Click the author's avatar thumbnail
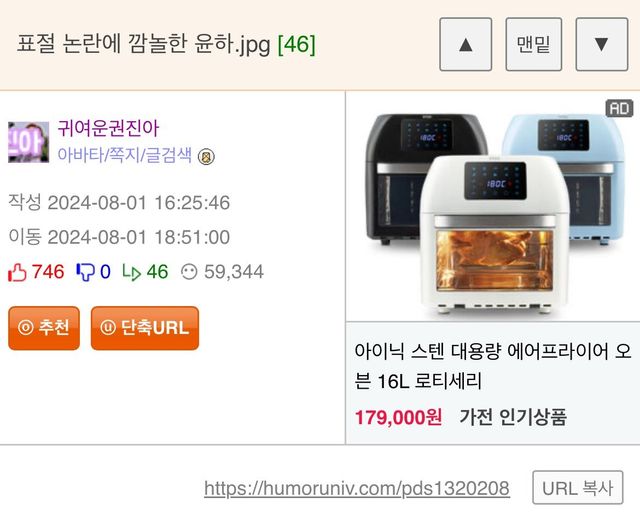Viewport: 640px width, 523px height. pos(29,142)
